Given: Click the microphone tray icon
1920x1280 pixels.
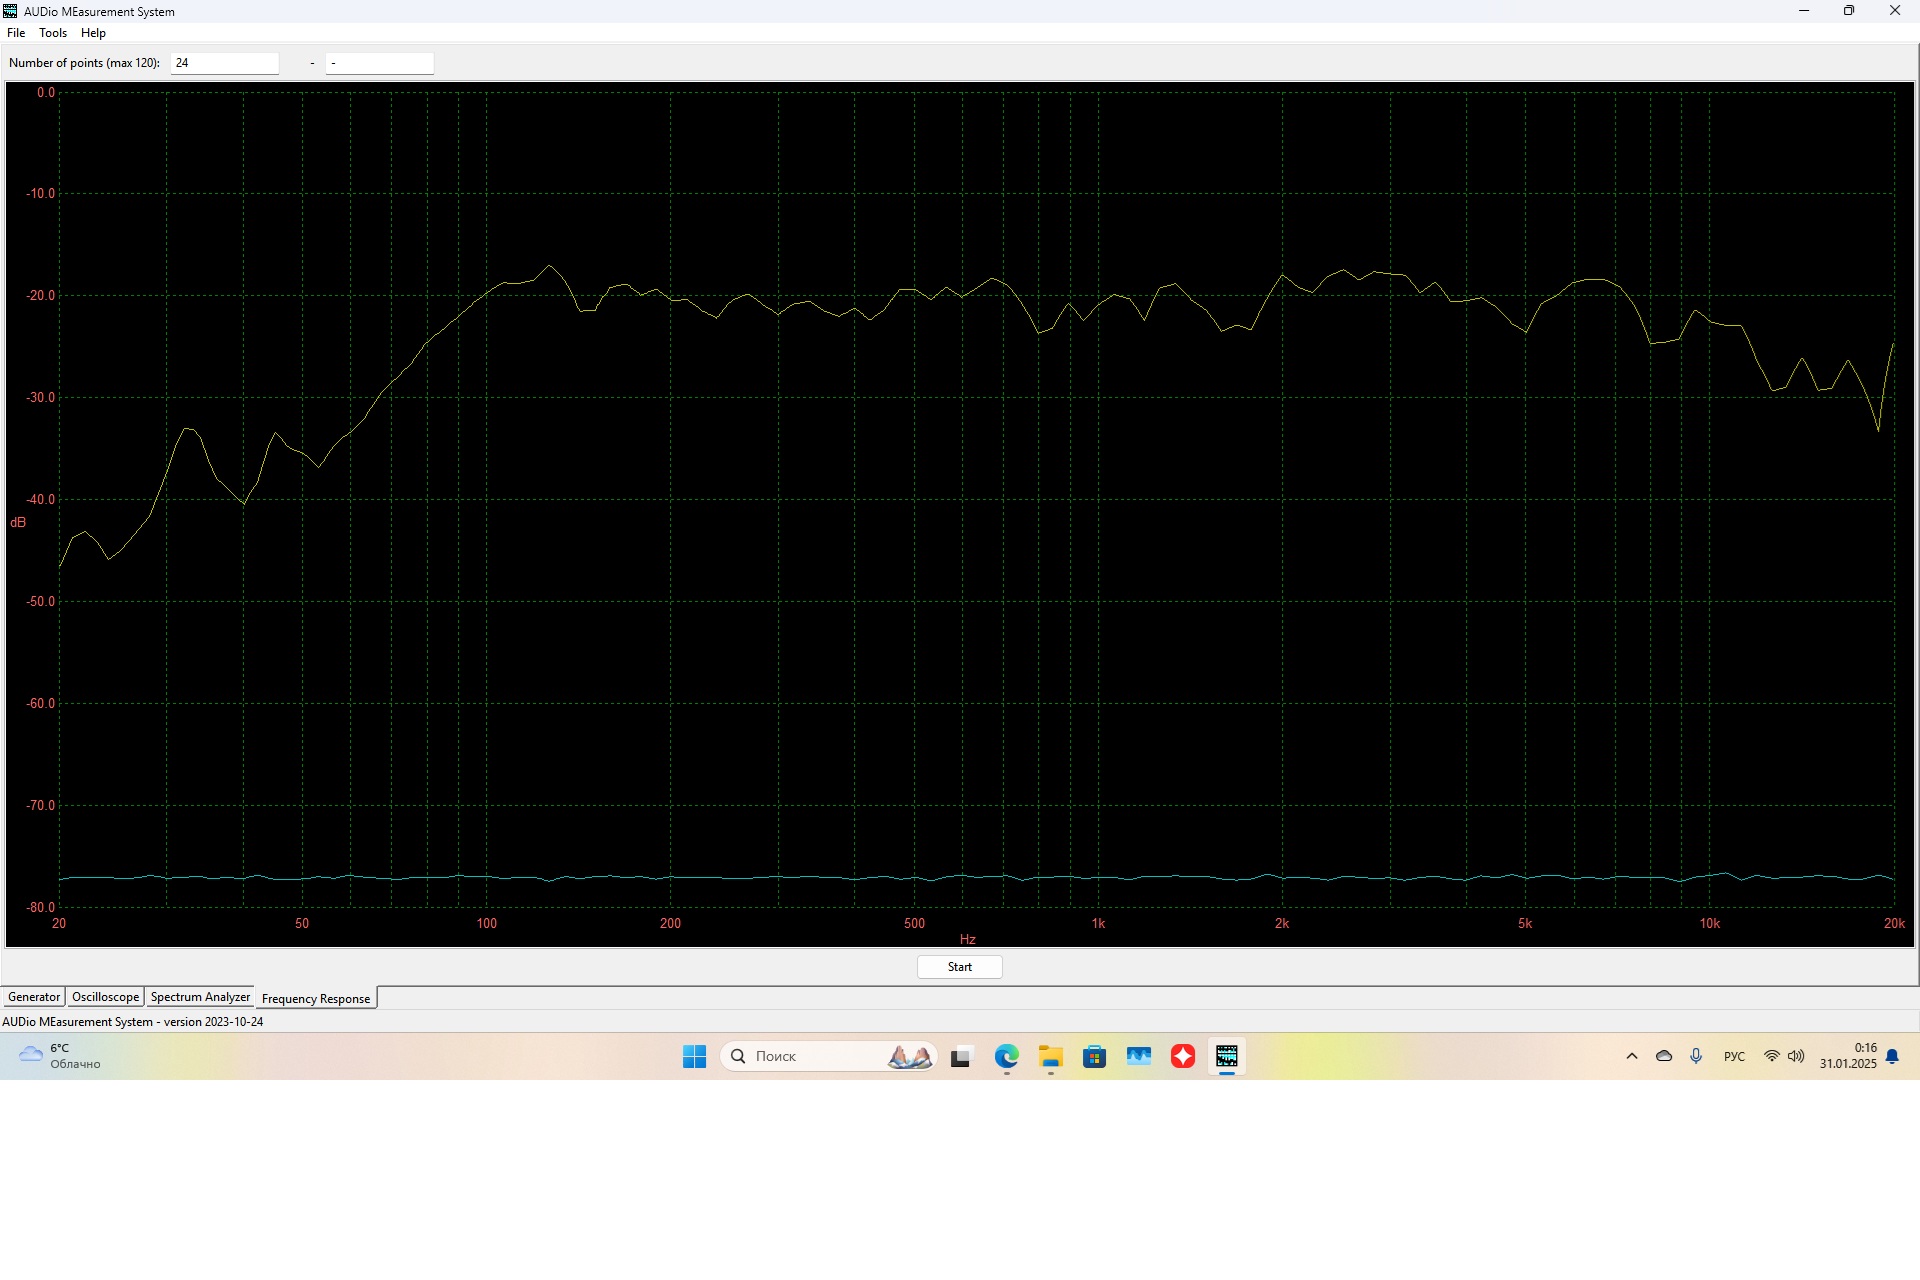Looking at the screenshot, I should 1696,1056.
